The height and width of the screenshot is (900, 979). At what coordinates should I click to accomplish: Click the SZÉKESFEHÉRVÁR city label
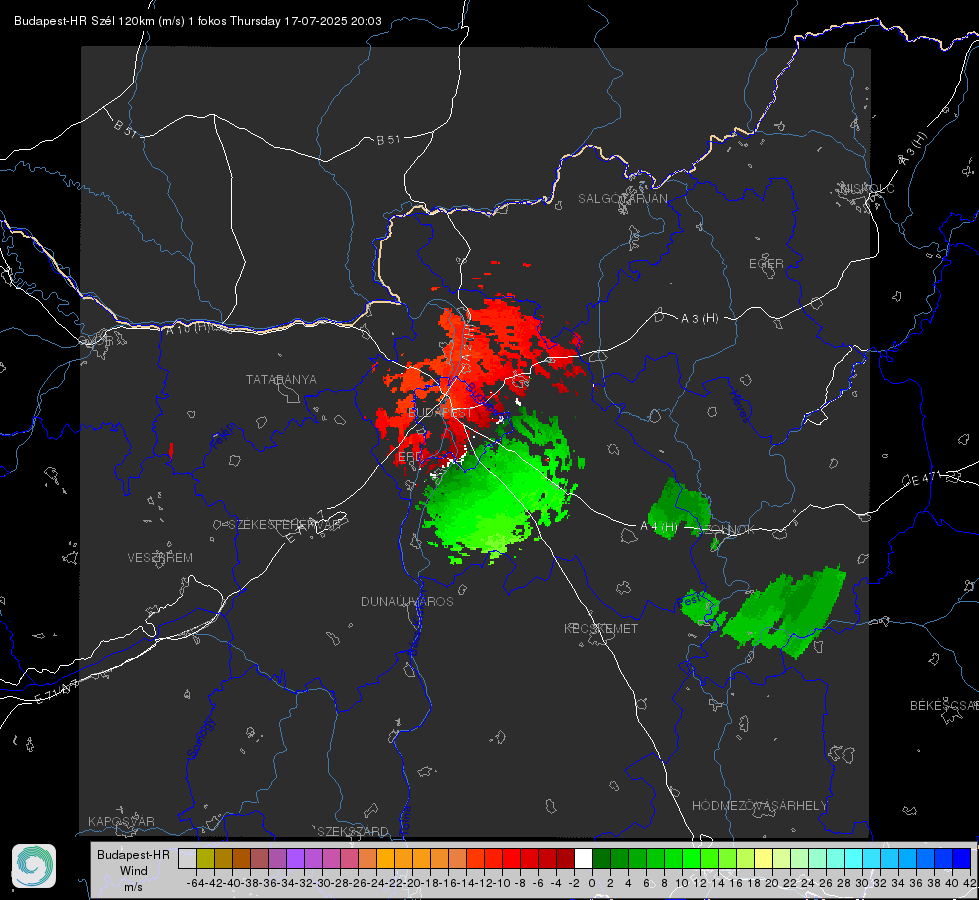pos(285,525)
